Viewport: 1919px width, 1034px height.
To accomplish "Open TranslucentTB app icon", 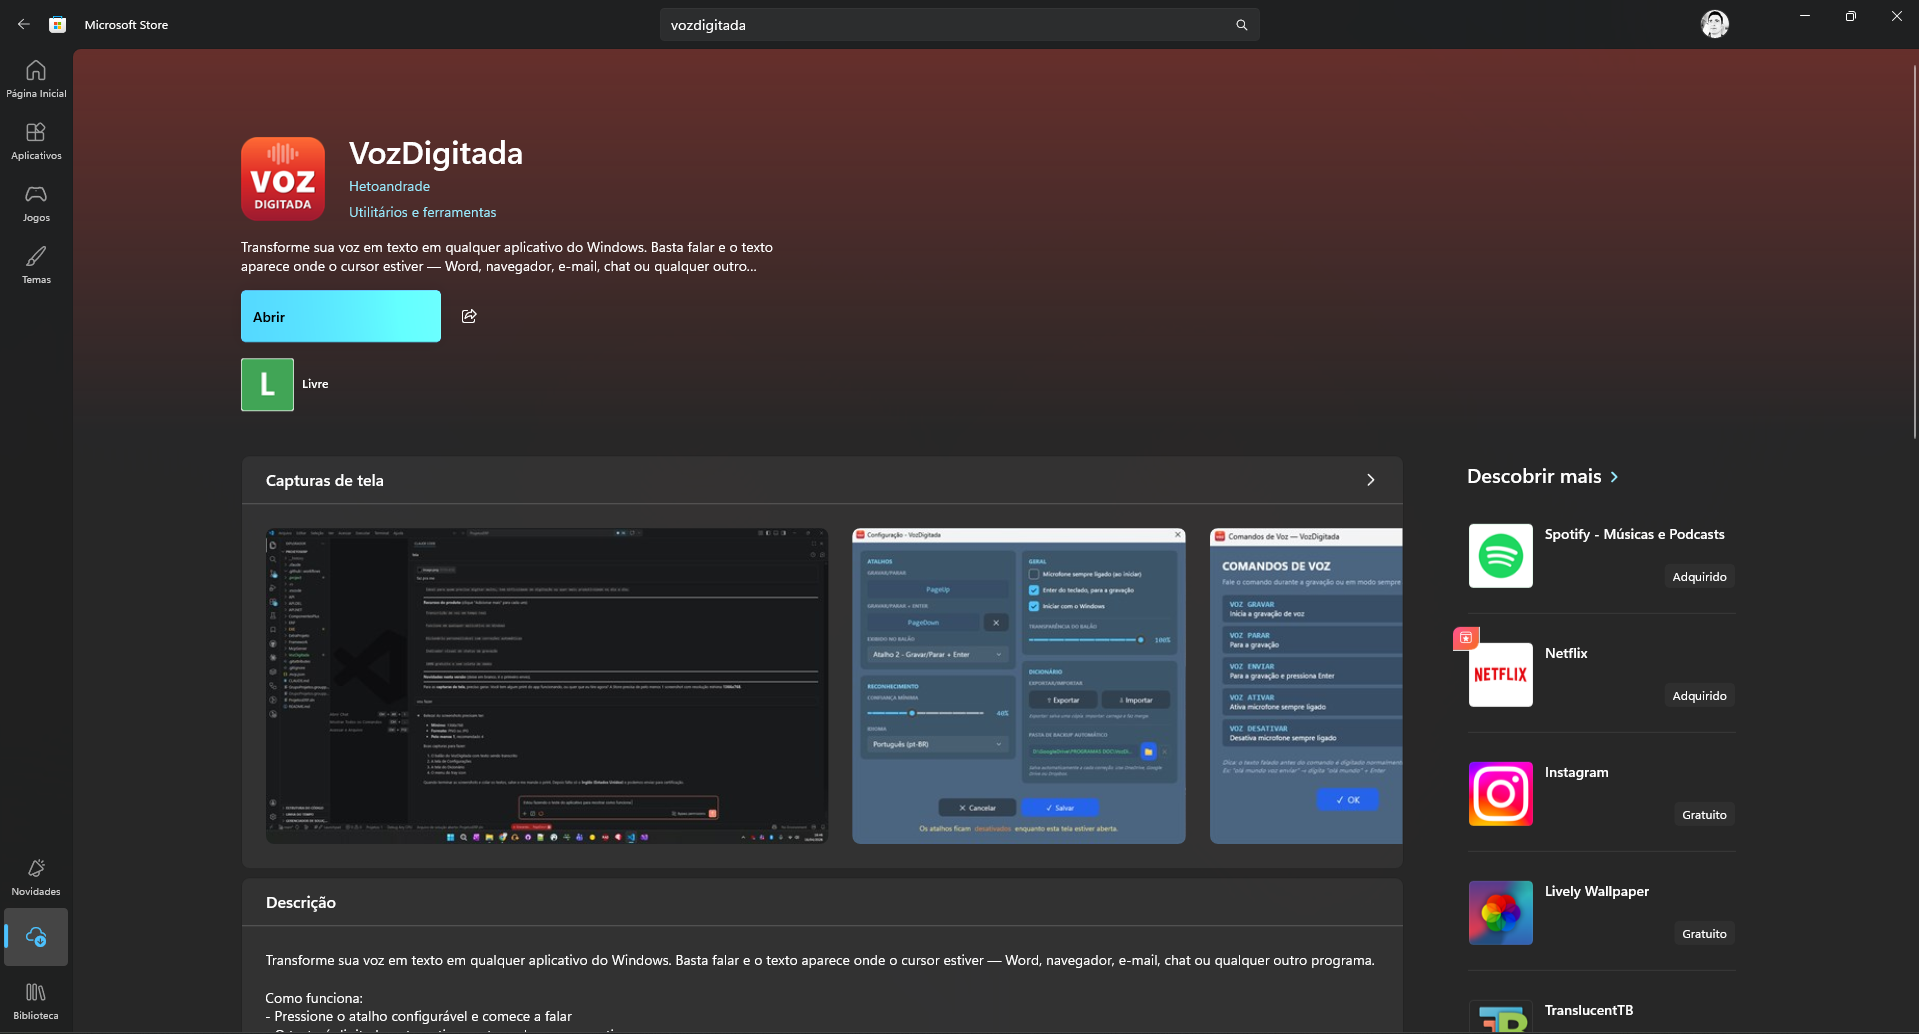I will 1501,1017.
